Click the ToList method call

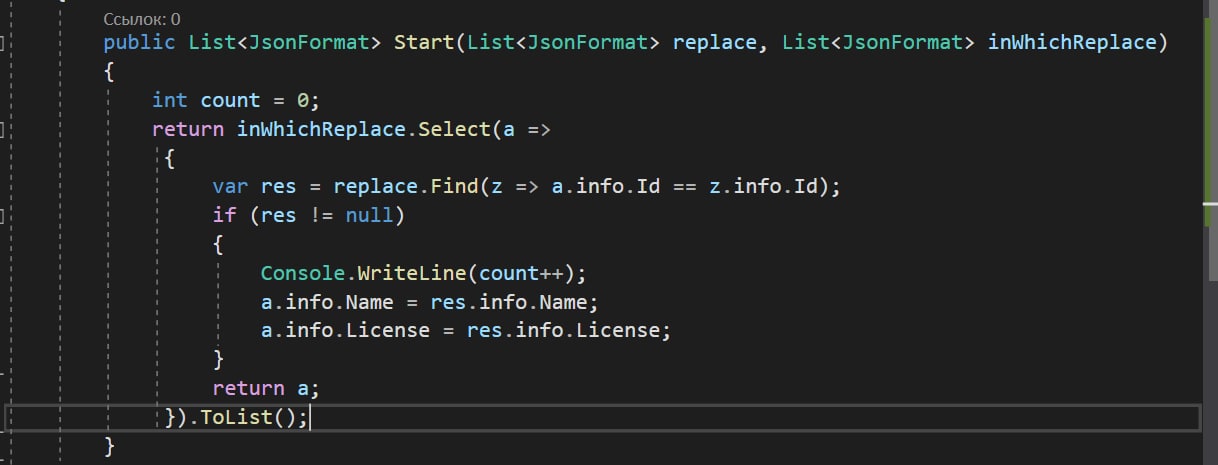(x=237, y=417)
